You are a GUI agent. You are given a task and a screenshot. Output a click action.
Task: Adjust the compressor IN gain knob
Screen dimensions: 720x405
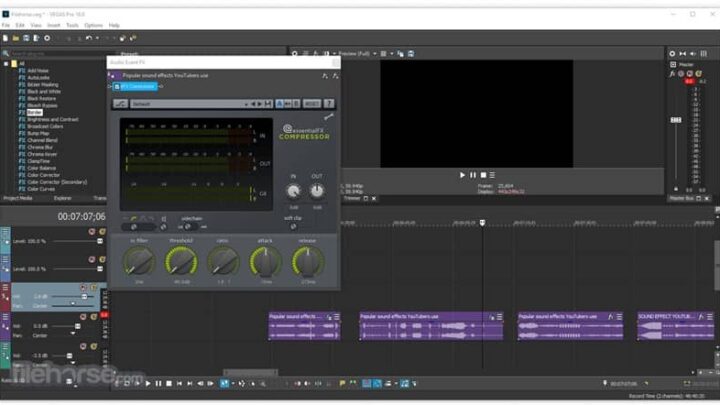pos(293,191)
